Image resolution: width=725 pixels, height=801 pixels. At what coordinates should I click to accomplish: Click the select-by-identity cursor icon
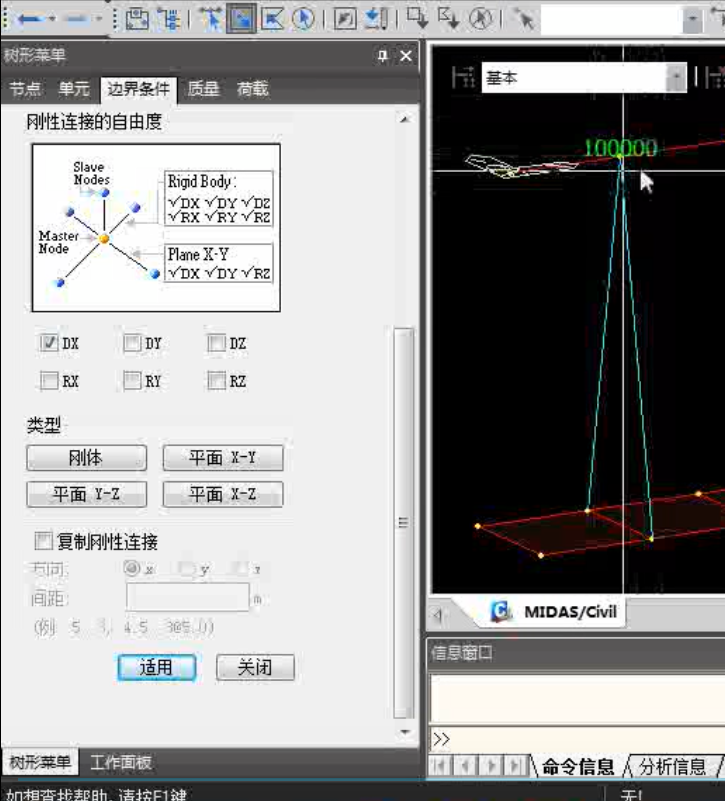click(x=525, y=19)
